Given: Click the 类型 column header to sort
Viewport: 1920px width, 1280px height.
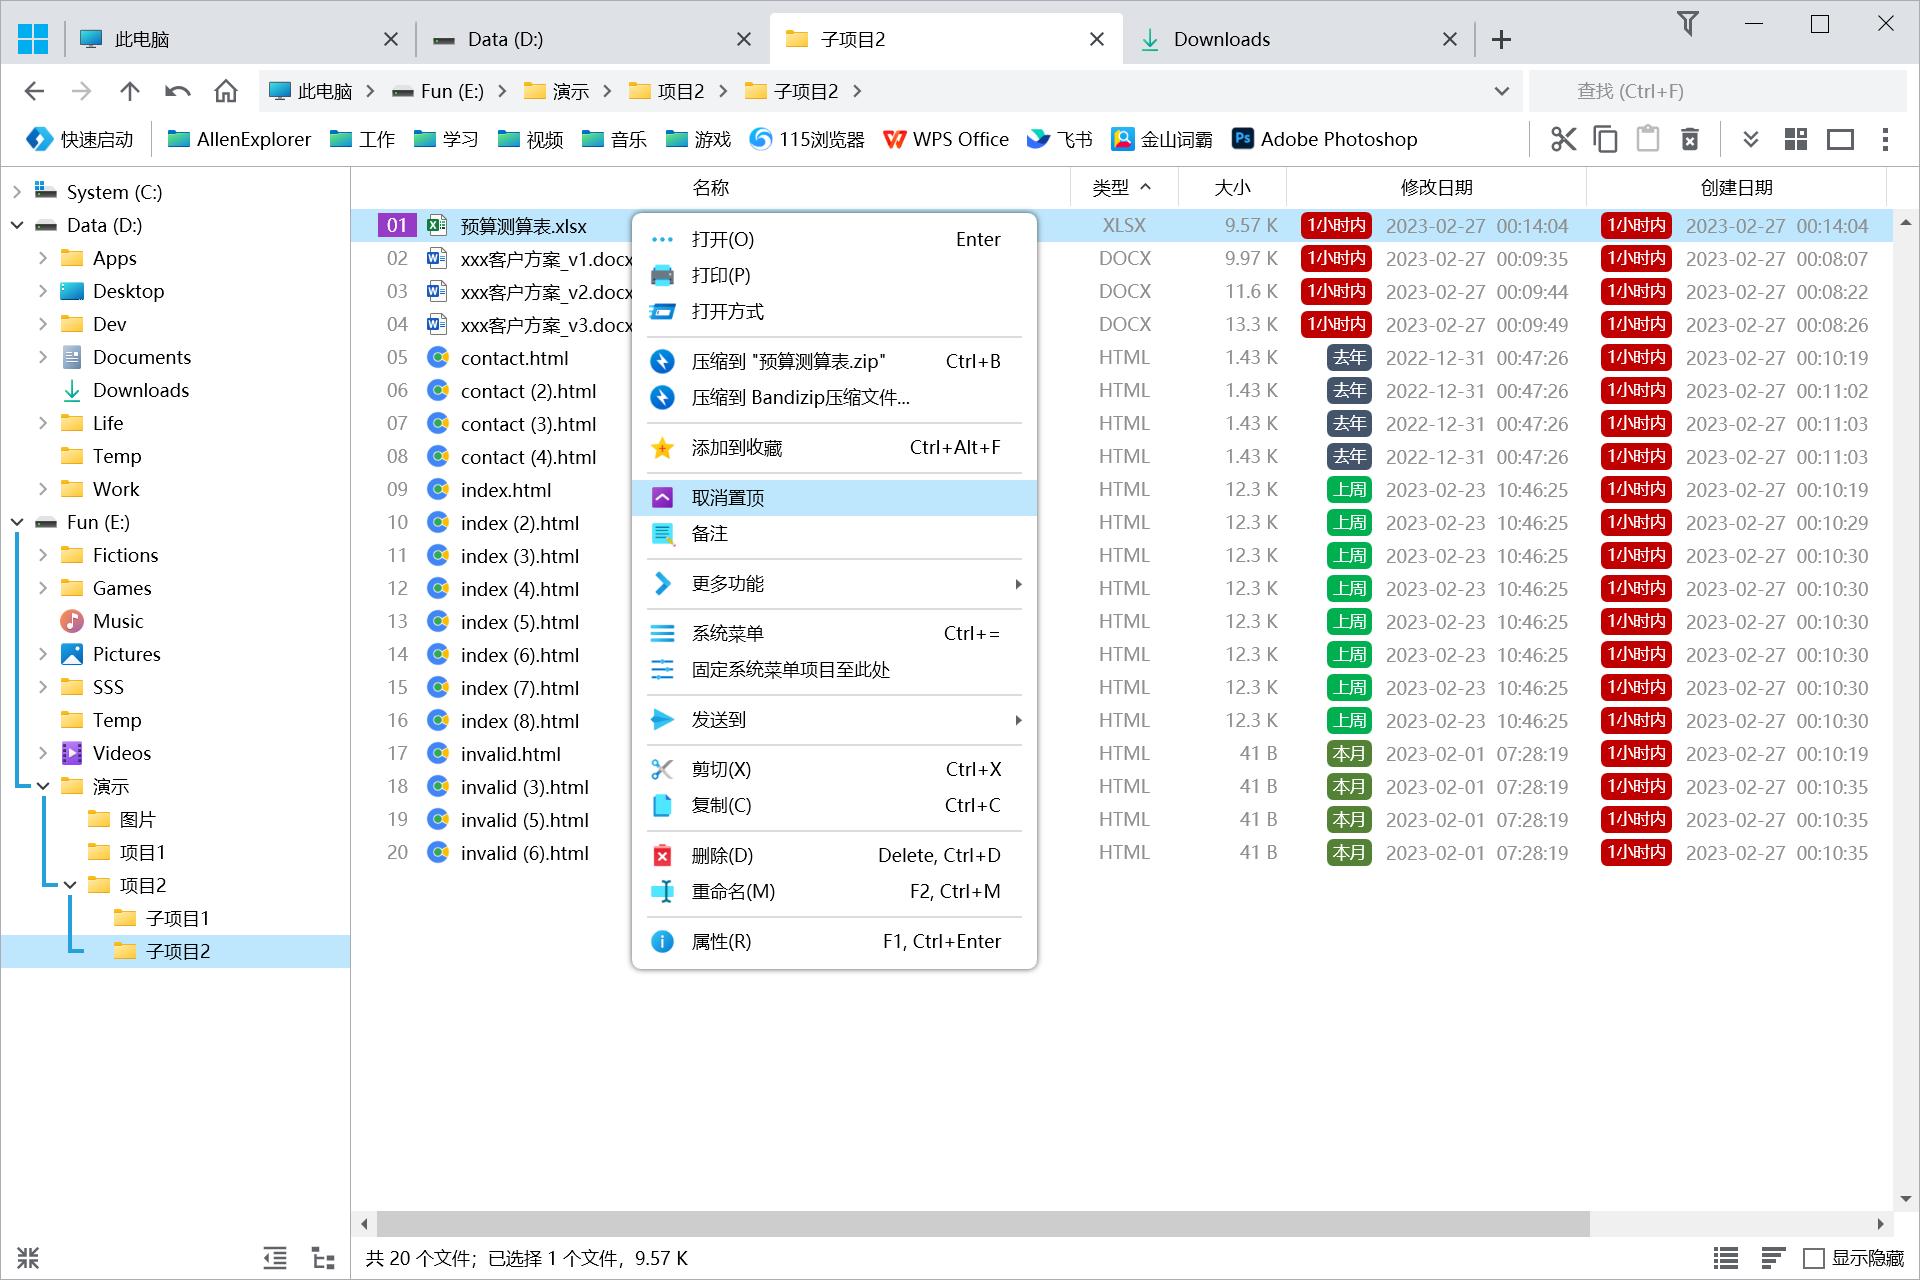Looking at the screenshot, I should [1111, 187].
